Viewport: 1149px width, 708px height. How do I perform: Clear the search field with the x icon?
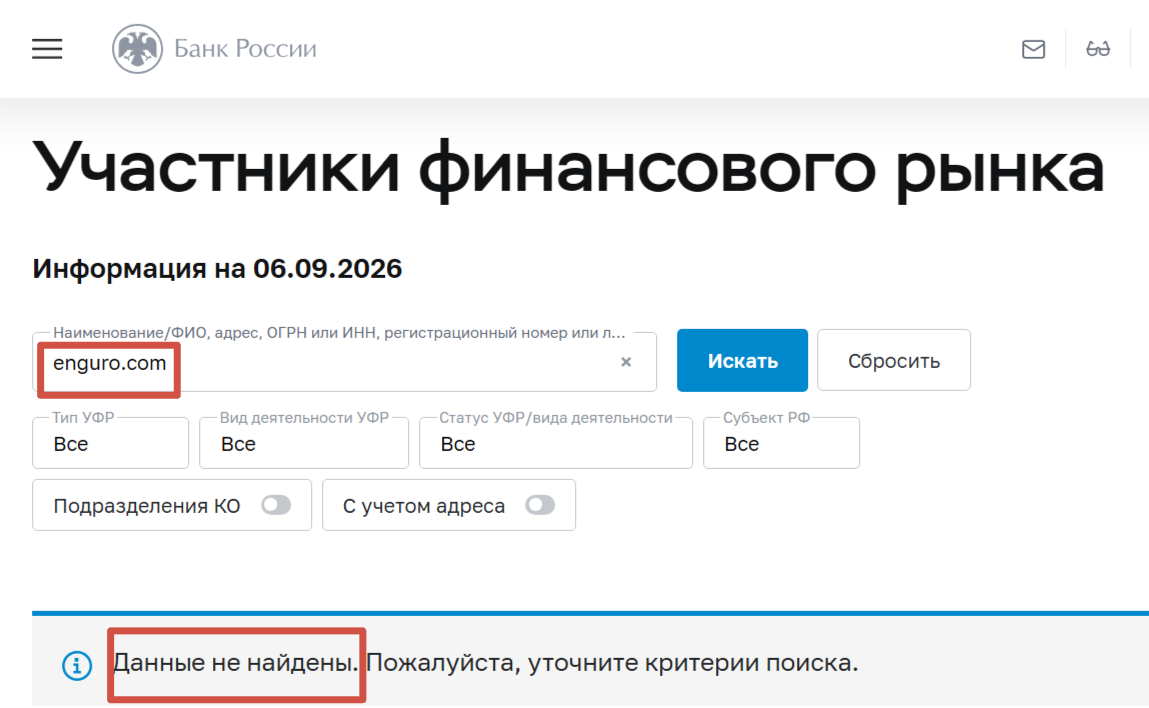tap(626, 361)
